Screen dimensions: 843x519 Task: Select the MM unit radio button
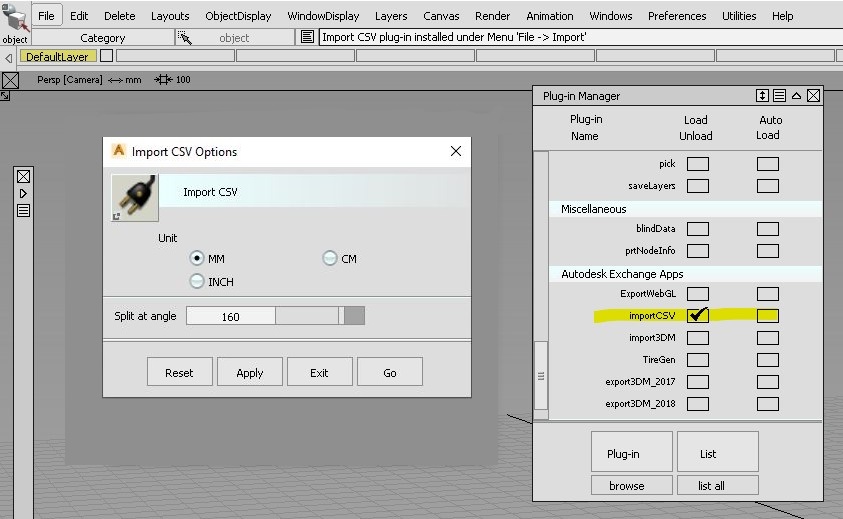197,258
